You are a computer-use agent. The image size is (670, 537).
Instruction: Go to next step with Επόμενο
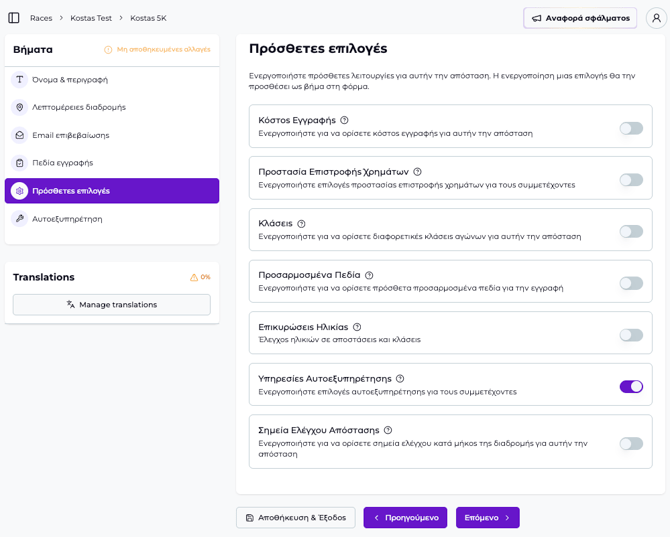point(487,517)
